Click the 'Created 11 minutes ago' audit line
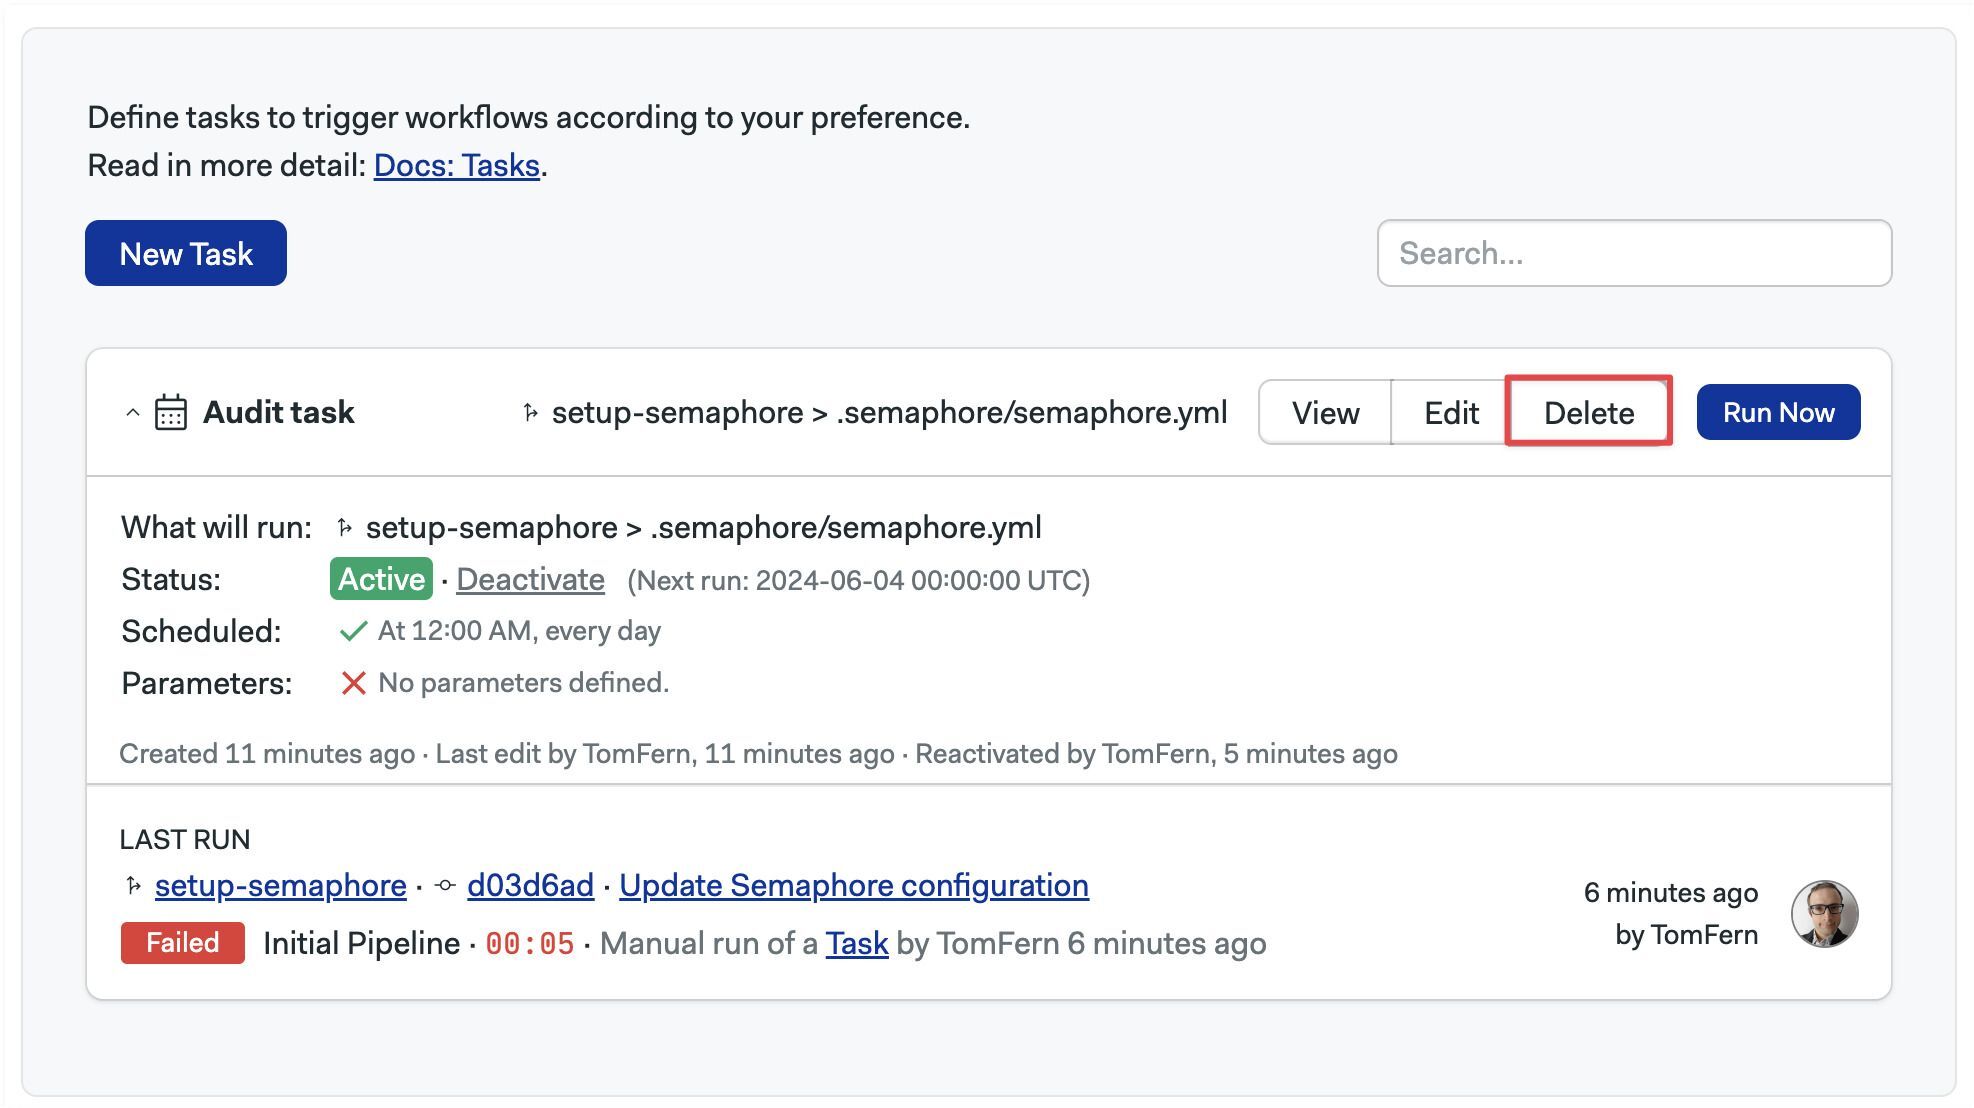This screenshot has width=1974, height=1108. (267, 753)
